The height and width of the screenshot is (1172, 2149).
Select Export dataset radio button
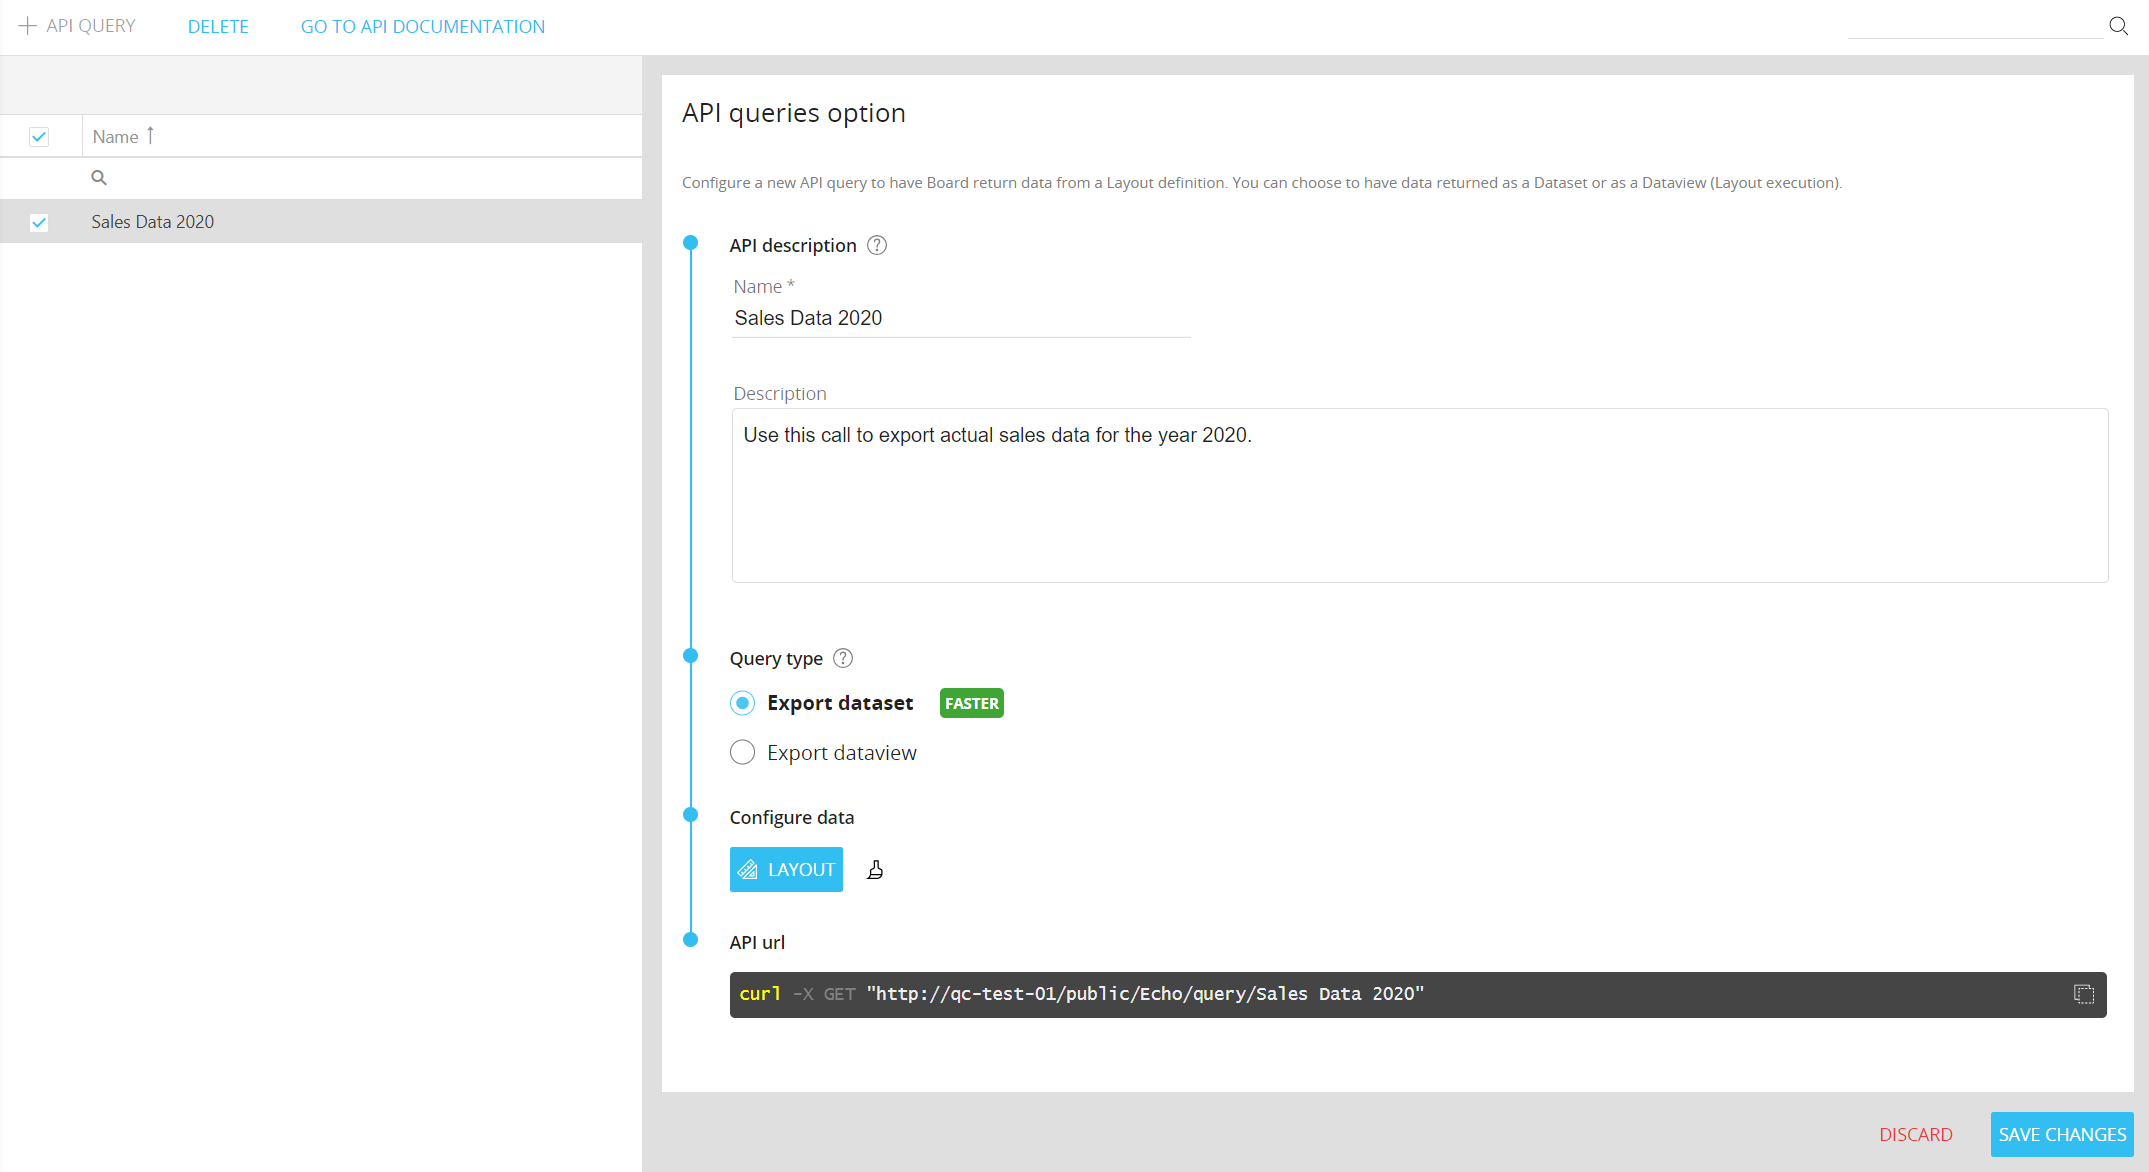(742, 703)
